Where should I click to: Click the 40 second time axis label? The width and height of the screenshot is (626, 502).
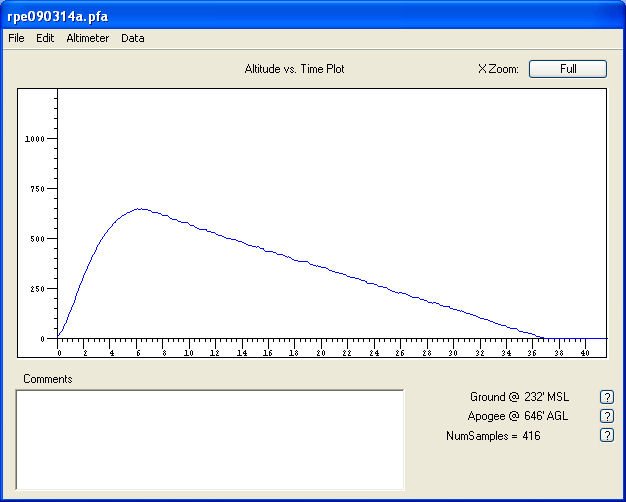585,353
